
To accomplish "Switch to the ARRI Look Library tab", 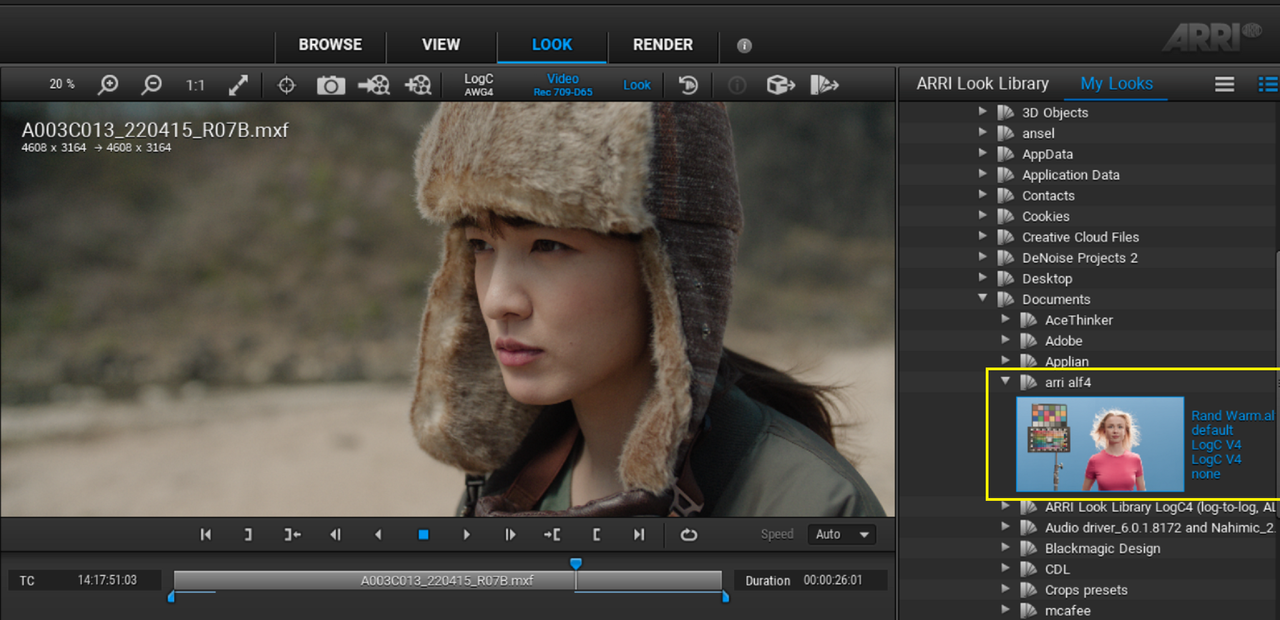I will 983,84.
